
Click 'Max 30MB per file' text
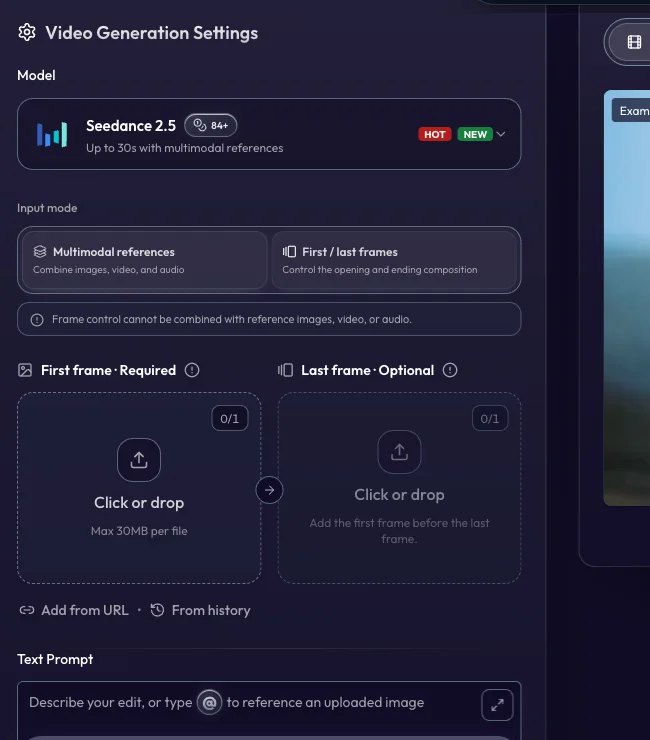click(x=139, y=531)
